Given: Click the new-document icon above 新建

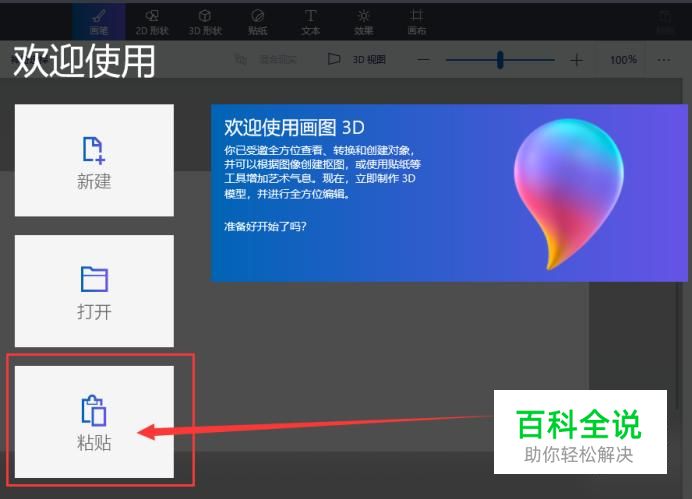Looking at the screenshot, I should [94, 150].
